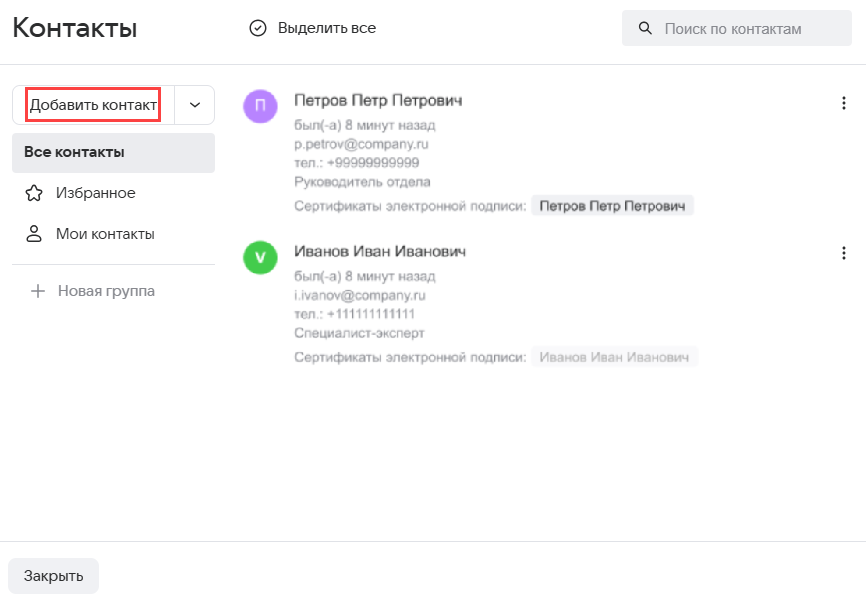Expand the arrow next to Добавить контакт

point(195,105)
